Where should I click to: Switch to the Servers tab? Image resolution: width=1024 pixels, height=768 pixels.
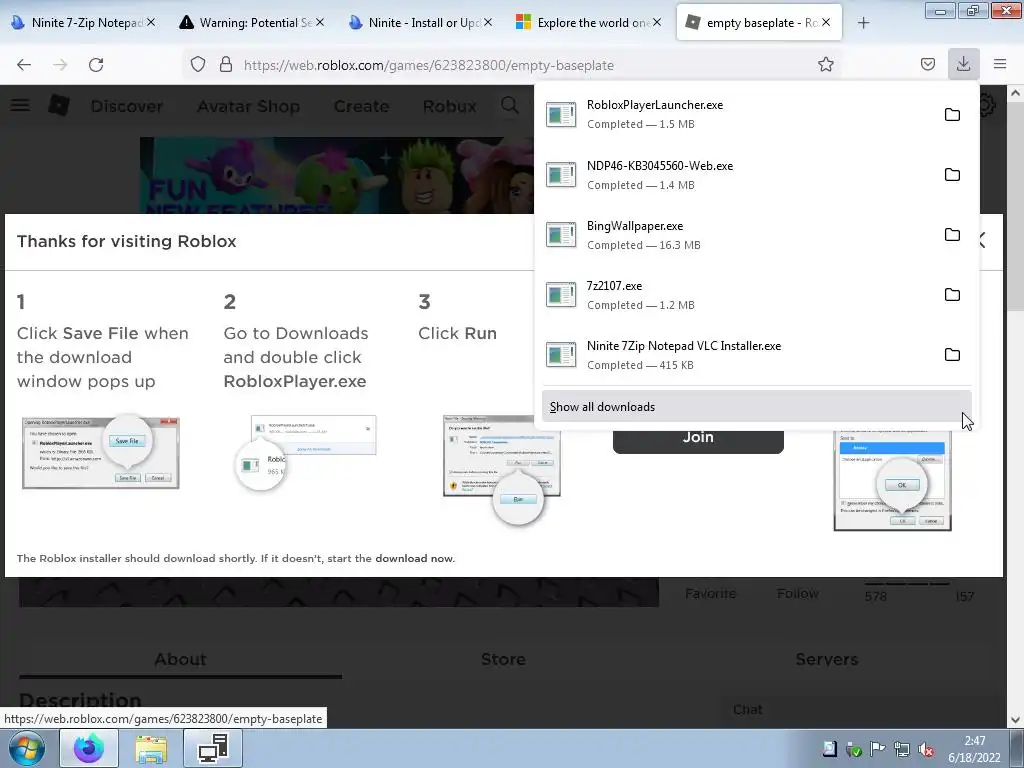(x=826, y=660)
